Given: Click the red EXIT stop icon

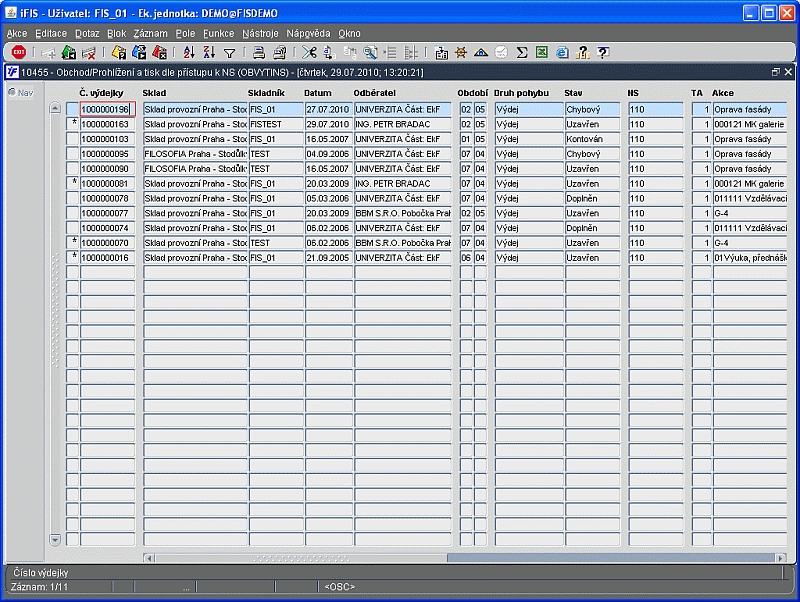Looking at the screenshot, I should coord(19,52).
